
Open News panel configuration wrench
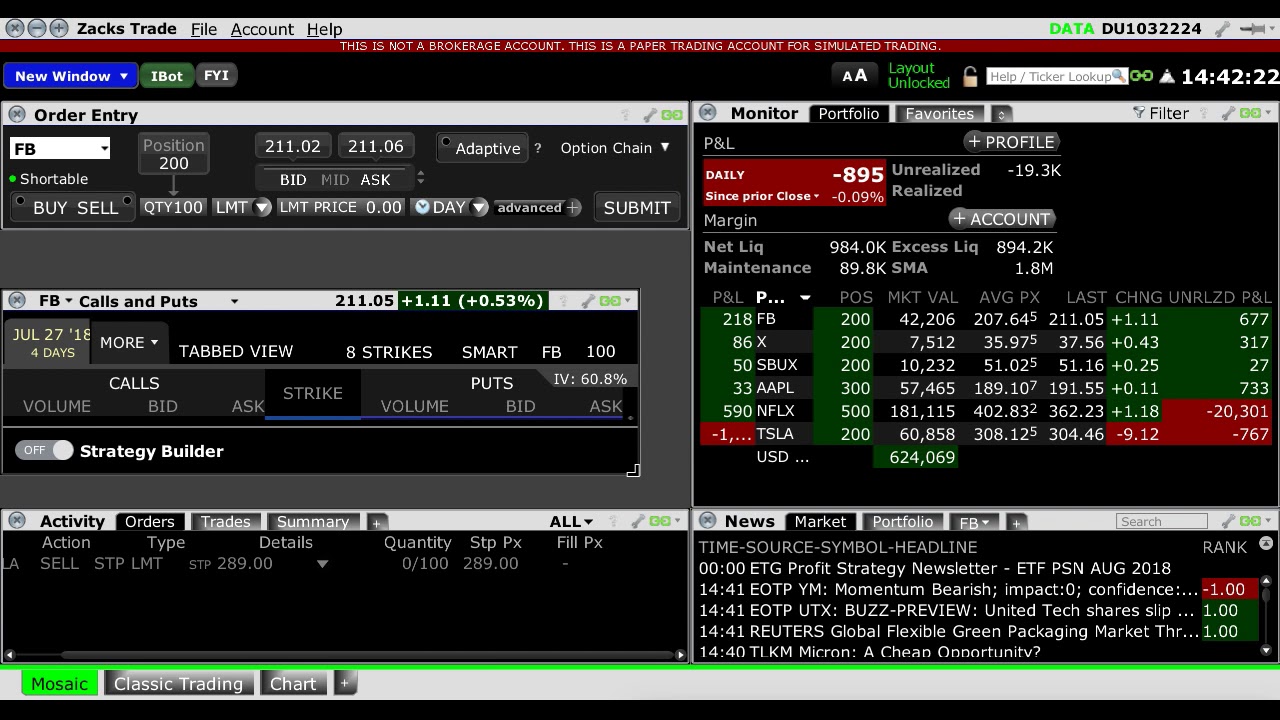1228,521
